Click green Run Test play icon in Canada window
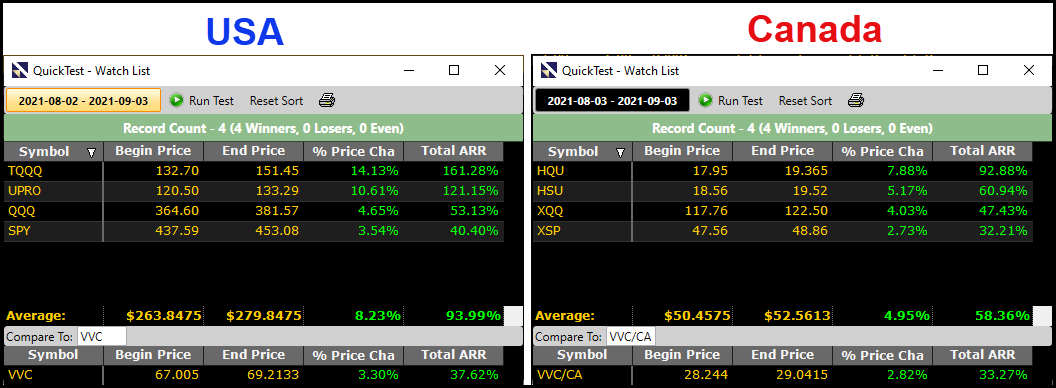Viewport: 1056px width, 388px height. (x=706, y=100)
